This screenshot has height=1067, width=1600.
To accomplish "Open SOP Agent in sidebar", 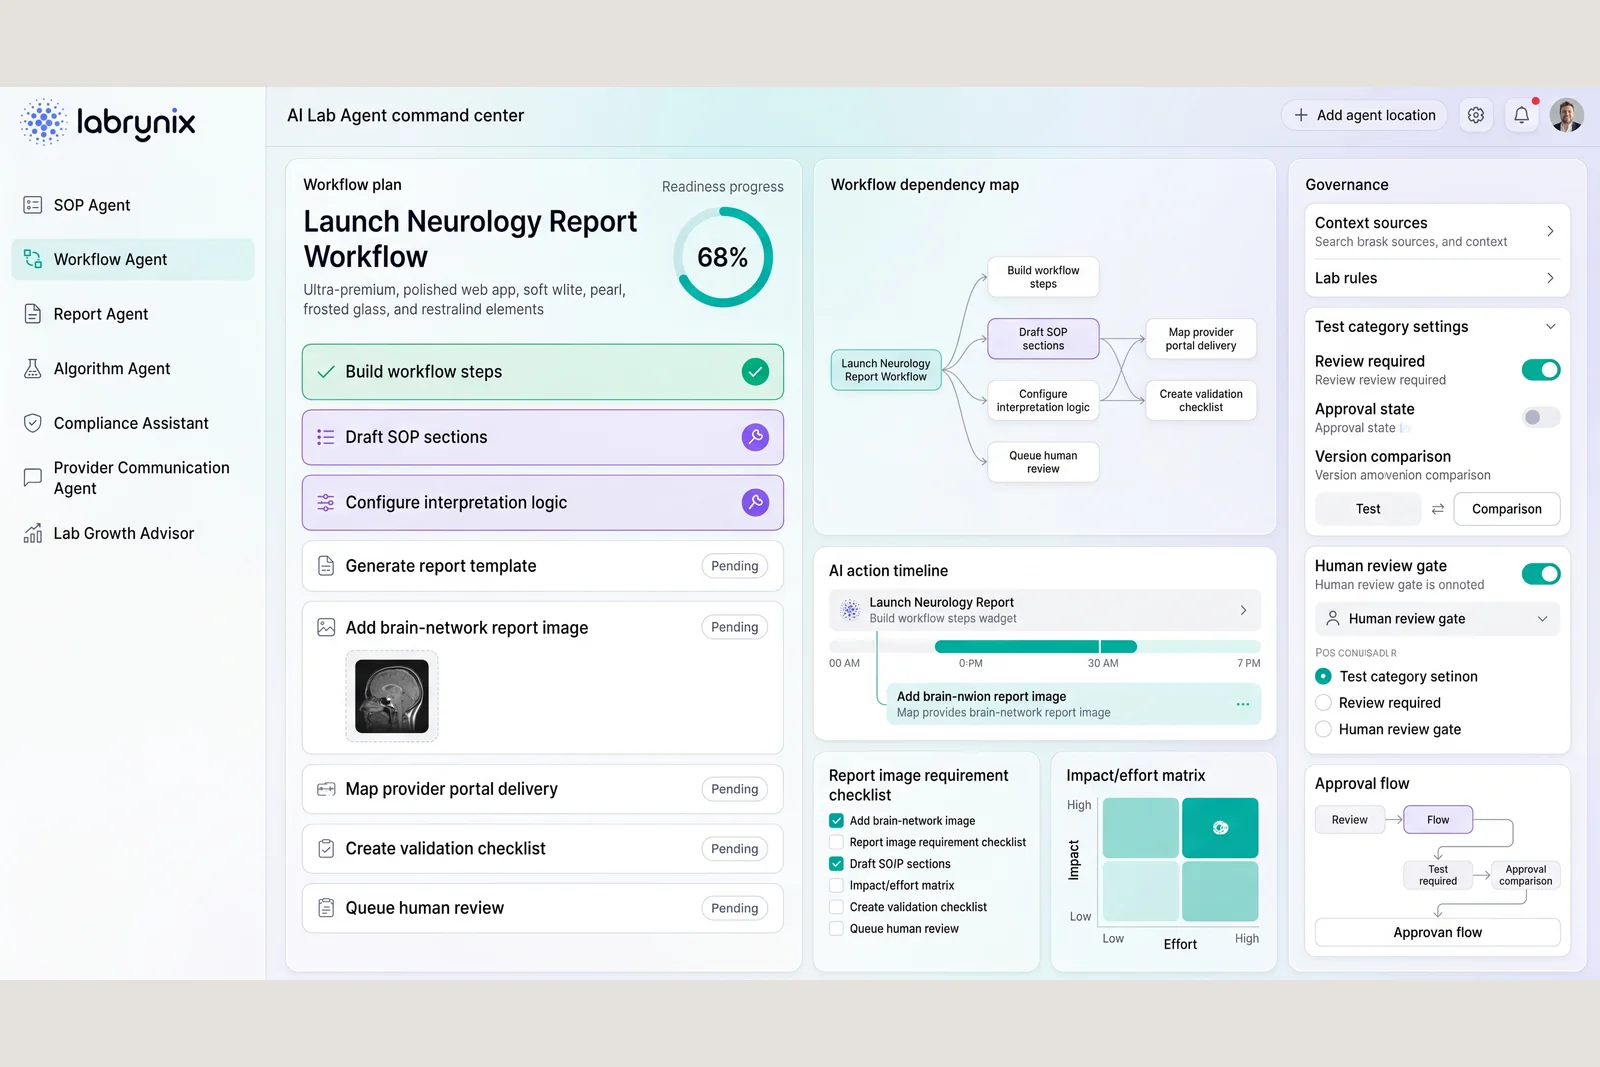I will click(133, 205).
